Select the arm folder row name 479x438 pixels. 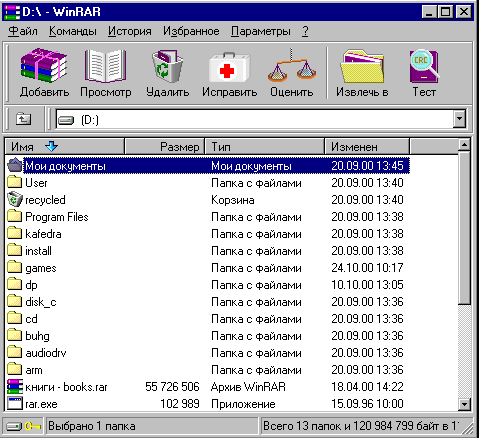34,370
